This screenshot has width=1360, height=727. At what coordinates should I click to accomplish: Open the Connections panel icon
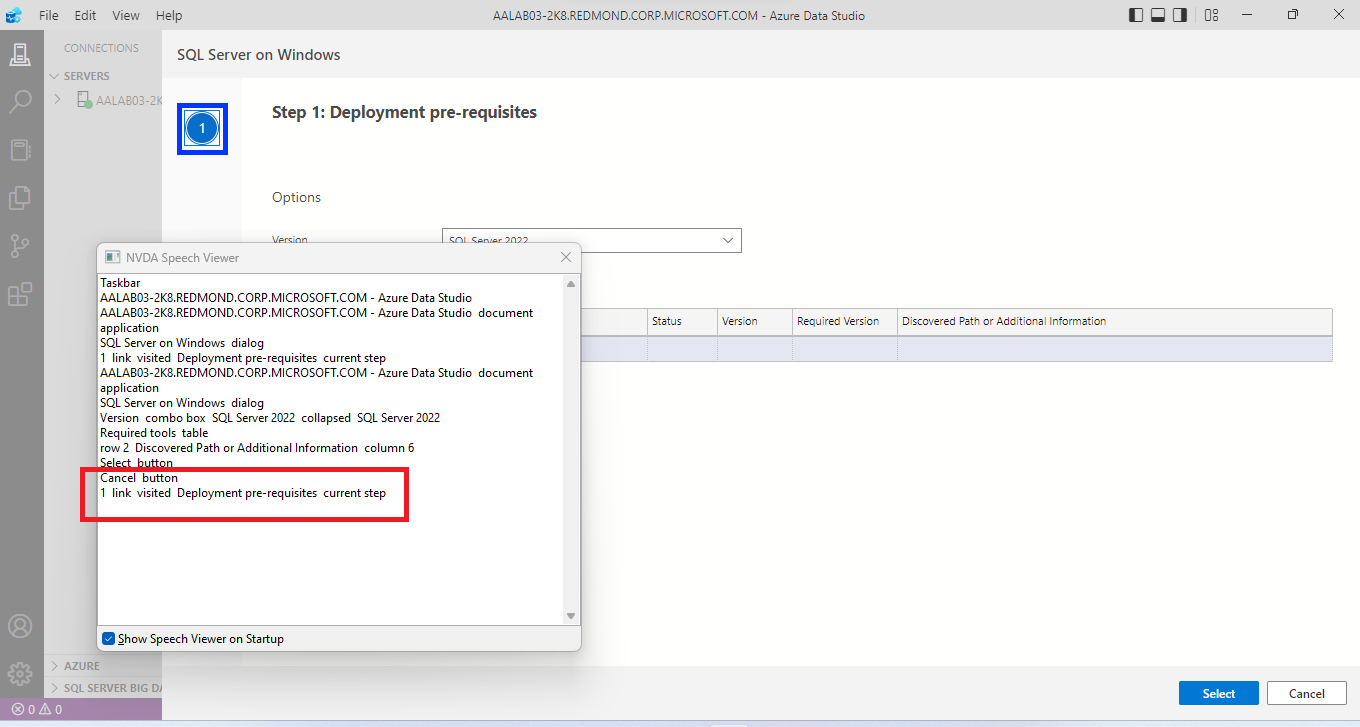coord(21,53)
